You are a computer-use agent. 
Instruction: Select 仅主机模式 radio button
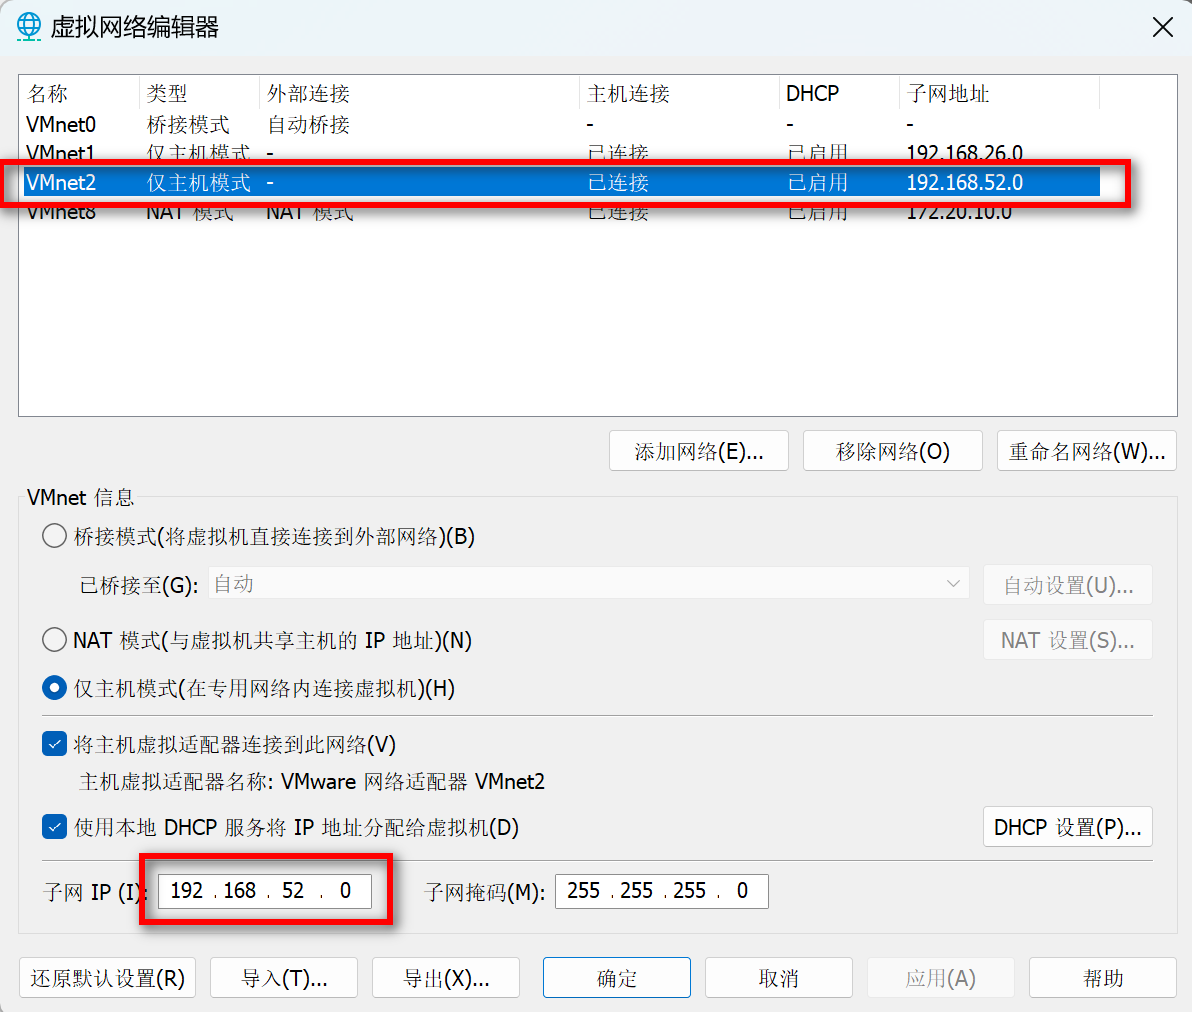click(55, 688)
